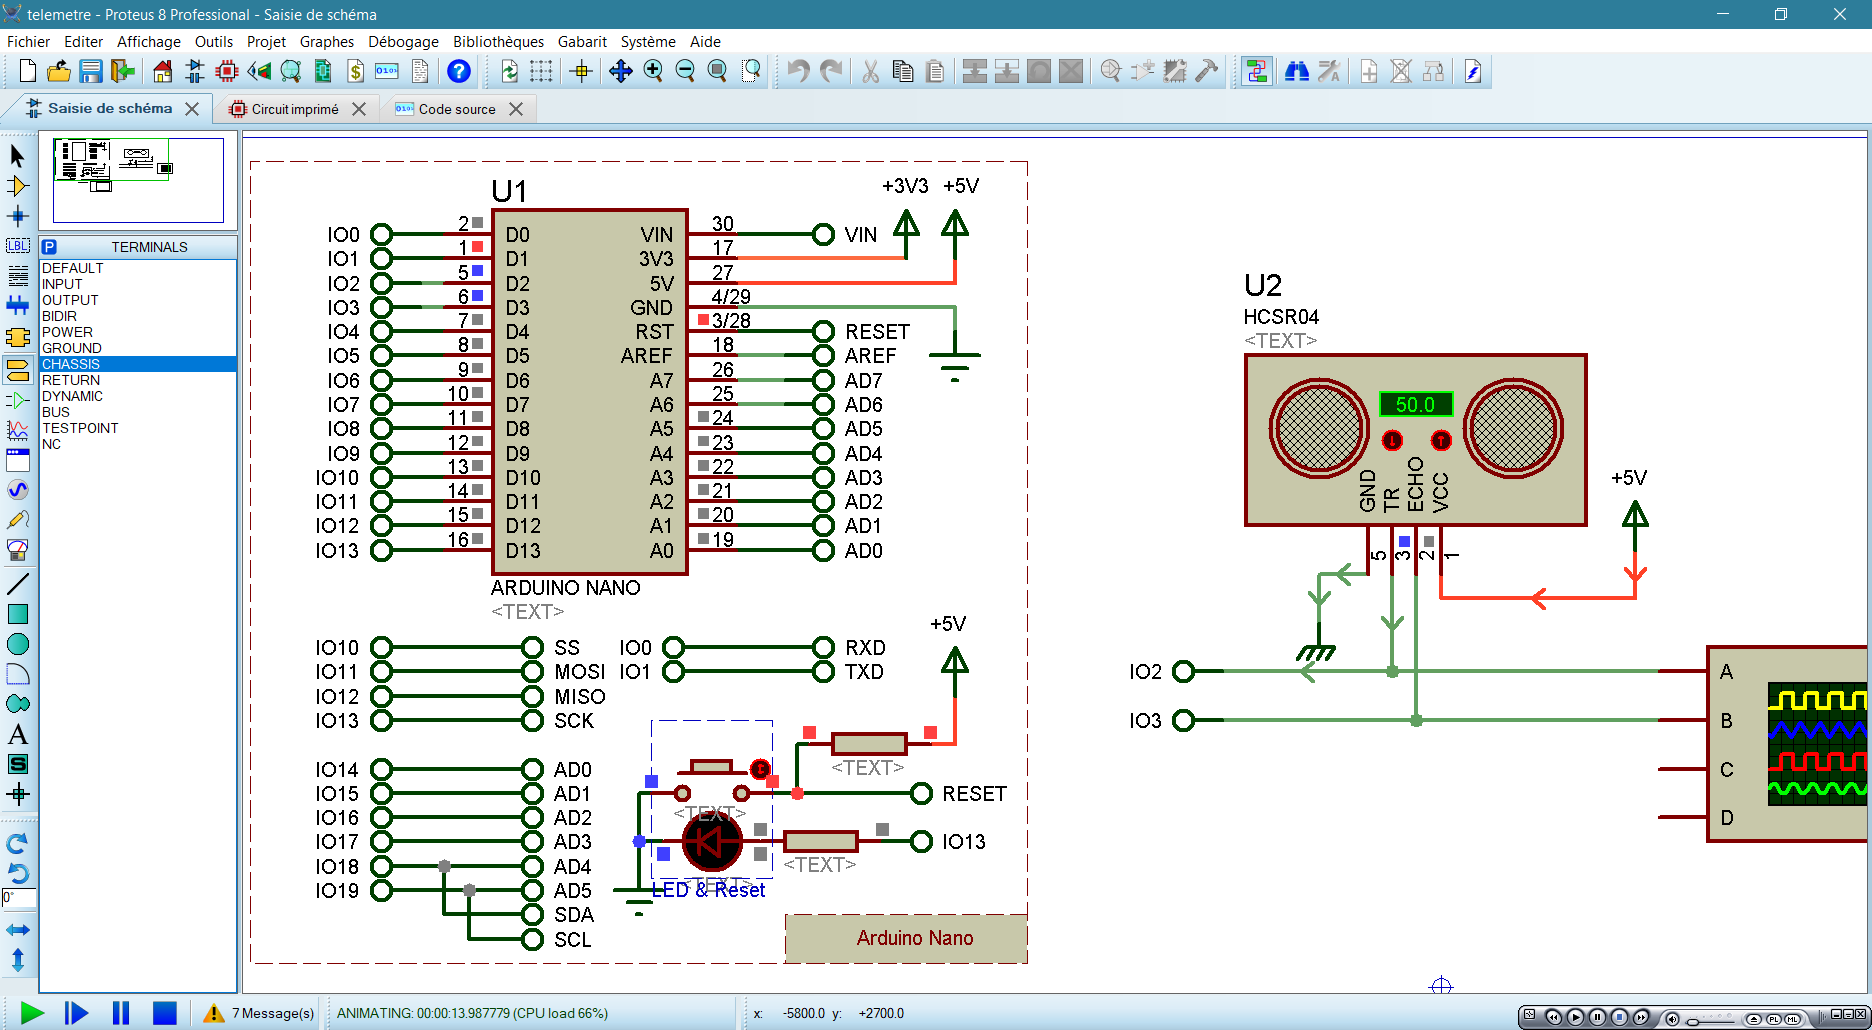The width and height of the screenshot is (1872, 1030).
Task: Click the Electrical Rules Check lightning icon
Action: [x=1473, y=71]
